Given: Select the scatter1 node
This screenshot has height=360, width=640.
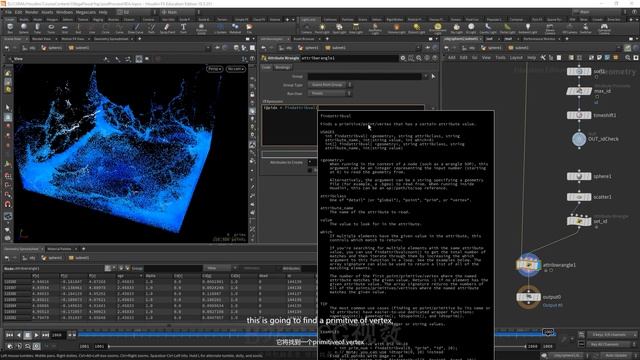Looking at the screenshot, I should [x=579, y=197].
